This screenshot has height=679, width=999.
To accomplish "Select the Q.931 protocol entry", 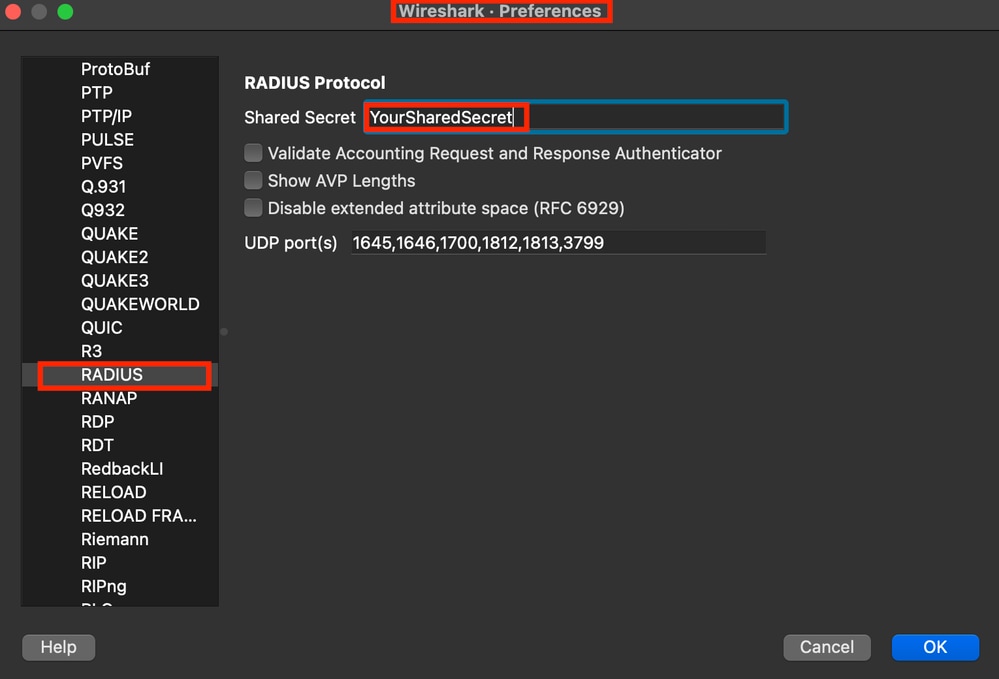I will [120, 187].
